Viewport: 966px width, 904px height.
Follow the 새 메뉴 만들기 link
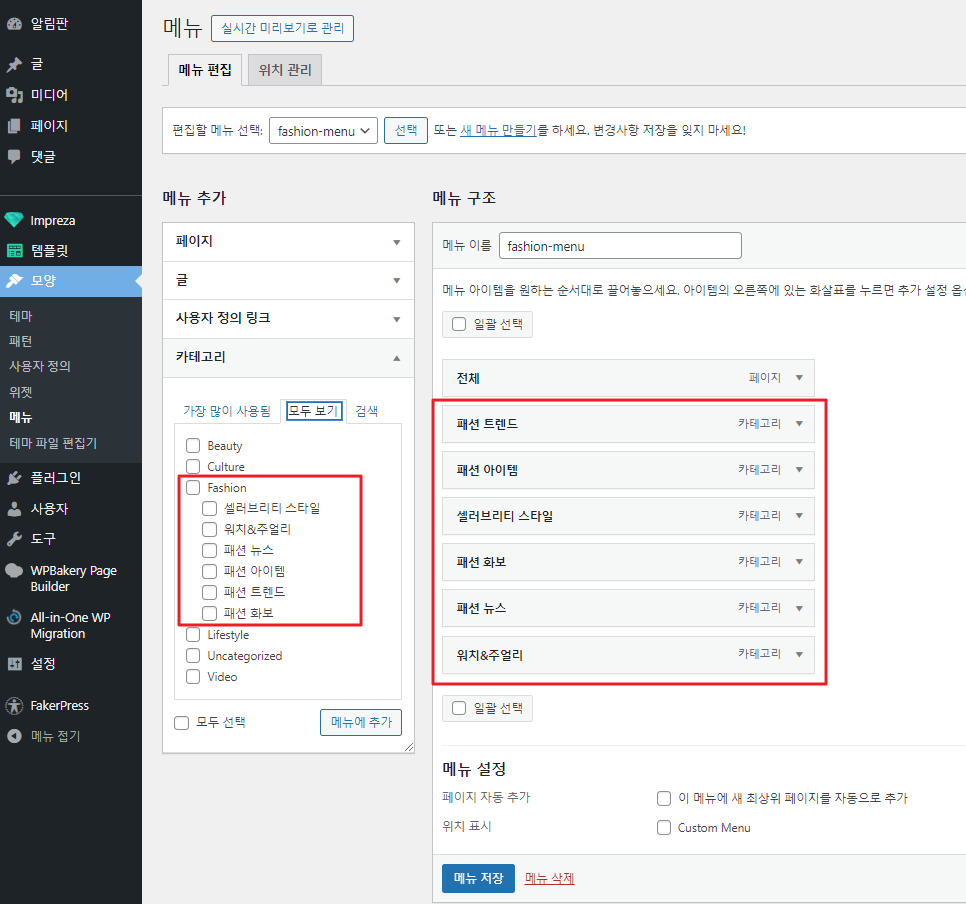[498, 131]
